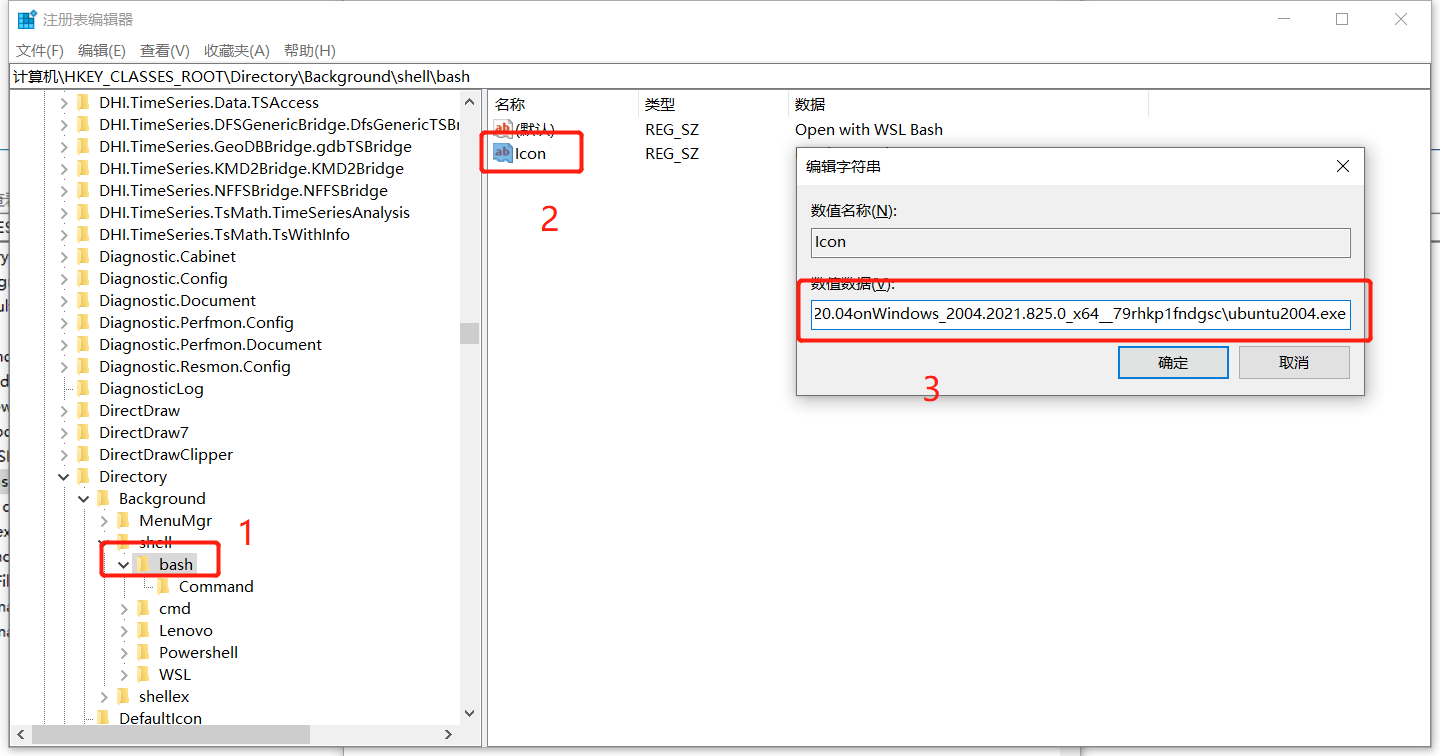Select Diagnostic.Resmon.Config tree item
The height and width of the screenshot is (756, 1440).
click(194, 366)
